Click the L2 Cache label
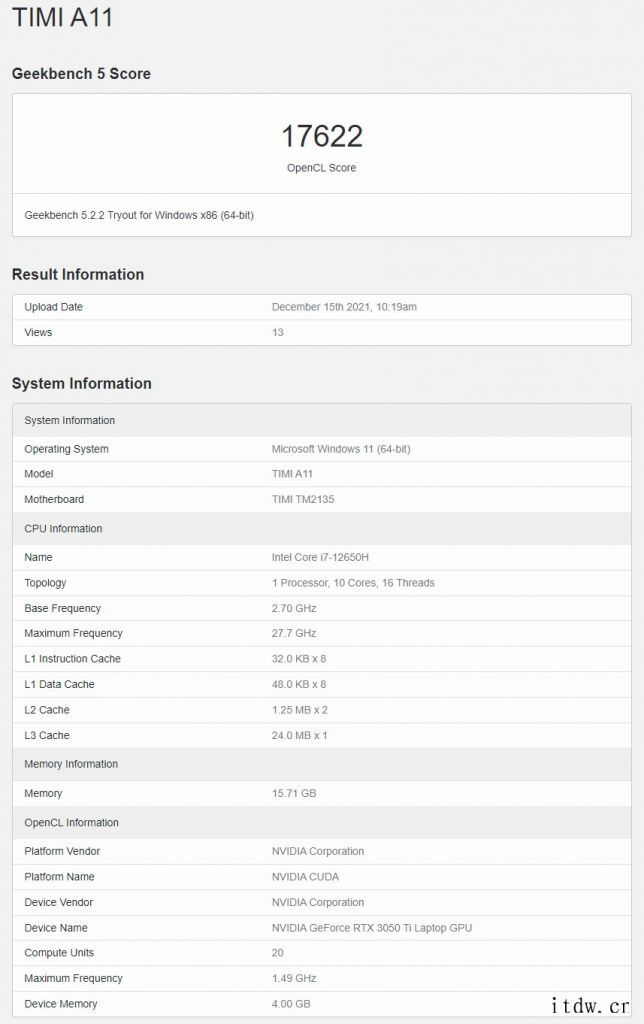The width and height of the screenshot is (644, 1024). coord(46,710)
